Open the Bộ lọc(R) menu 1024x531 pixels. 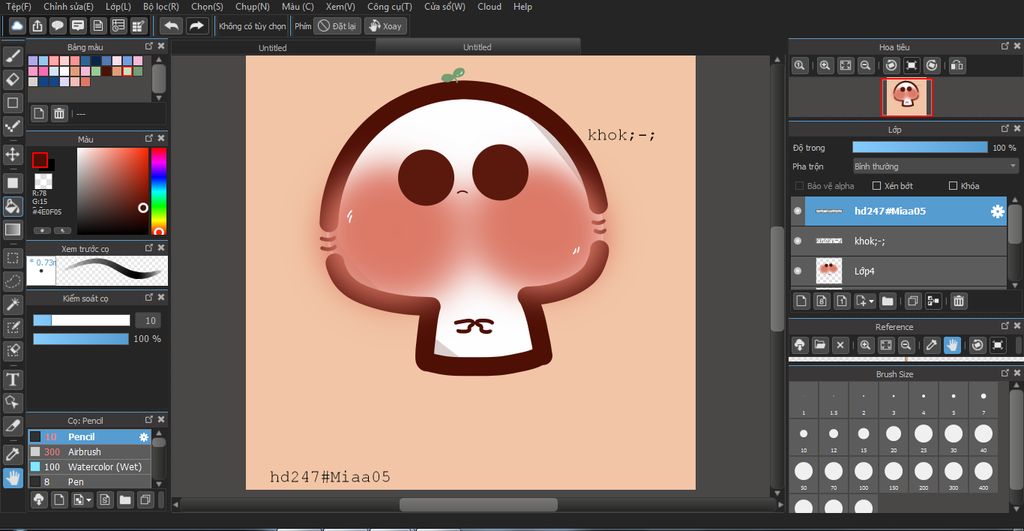(x=161, y=7)
